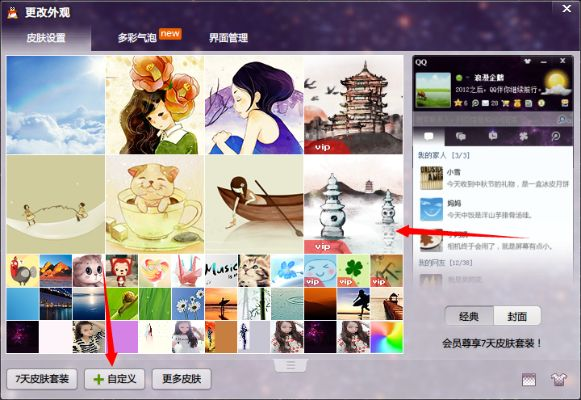The image size is (581, 400).
Task: Select the VIP blue smiley face skin
Action: coord(320,271)
